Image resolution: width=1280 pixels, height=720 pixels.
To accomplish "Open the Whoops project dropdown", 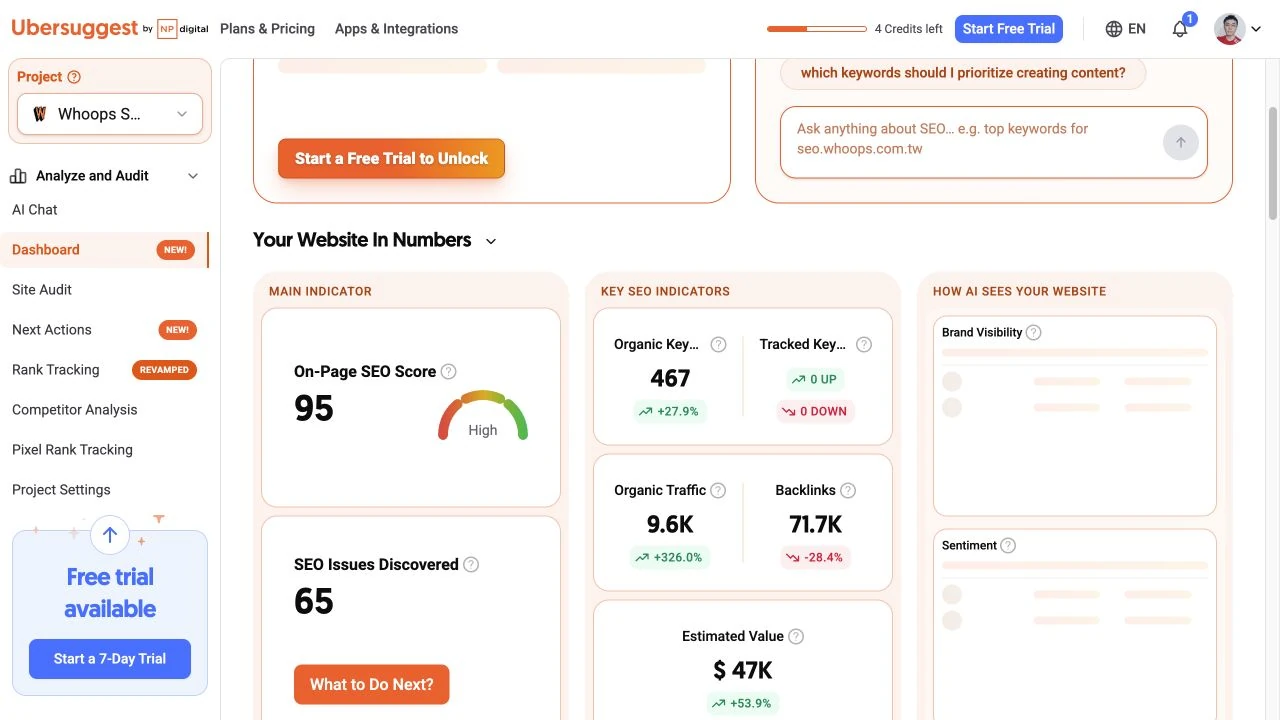I will point(110,114).
